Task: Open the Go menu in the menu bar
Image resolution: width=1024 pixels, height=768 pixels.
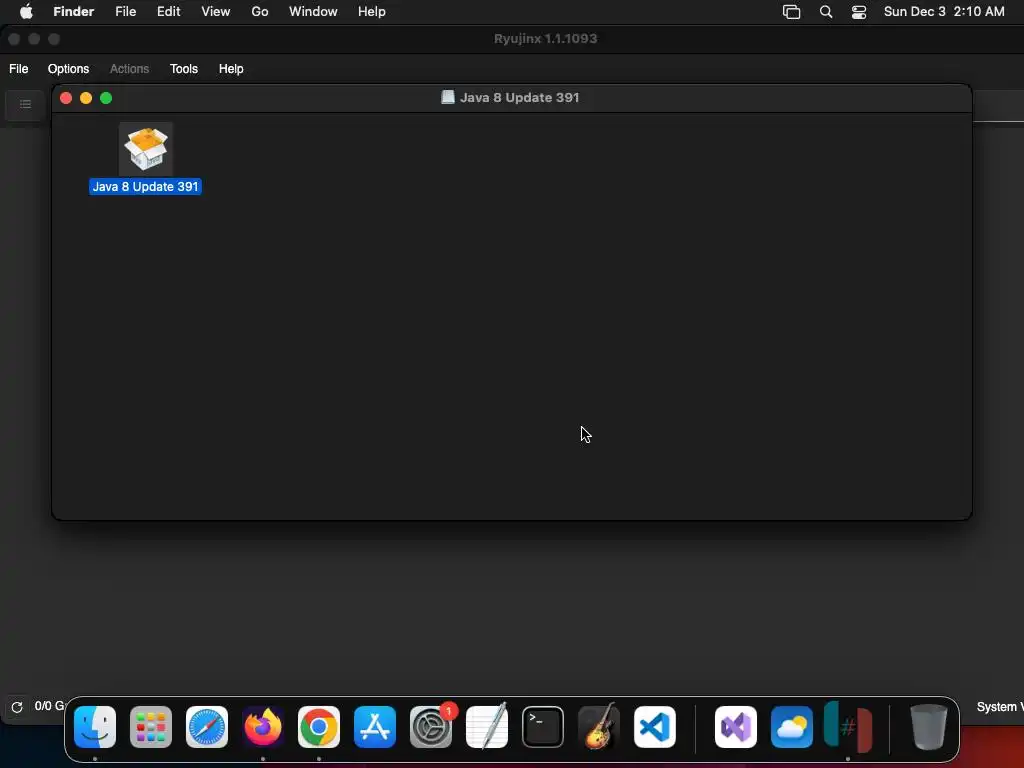Action: tap(260, 12)
